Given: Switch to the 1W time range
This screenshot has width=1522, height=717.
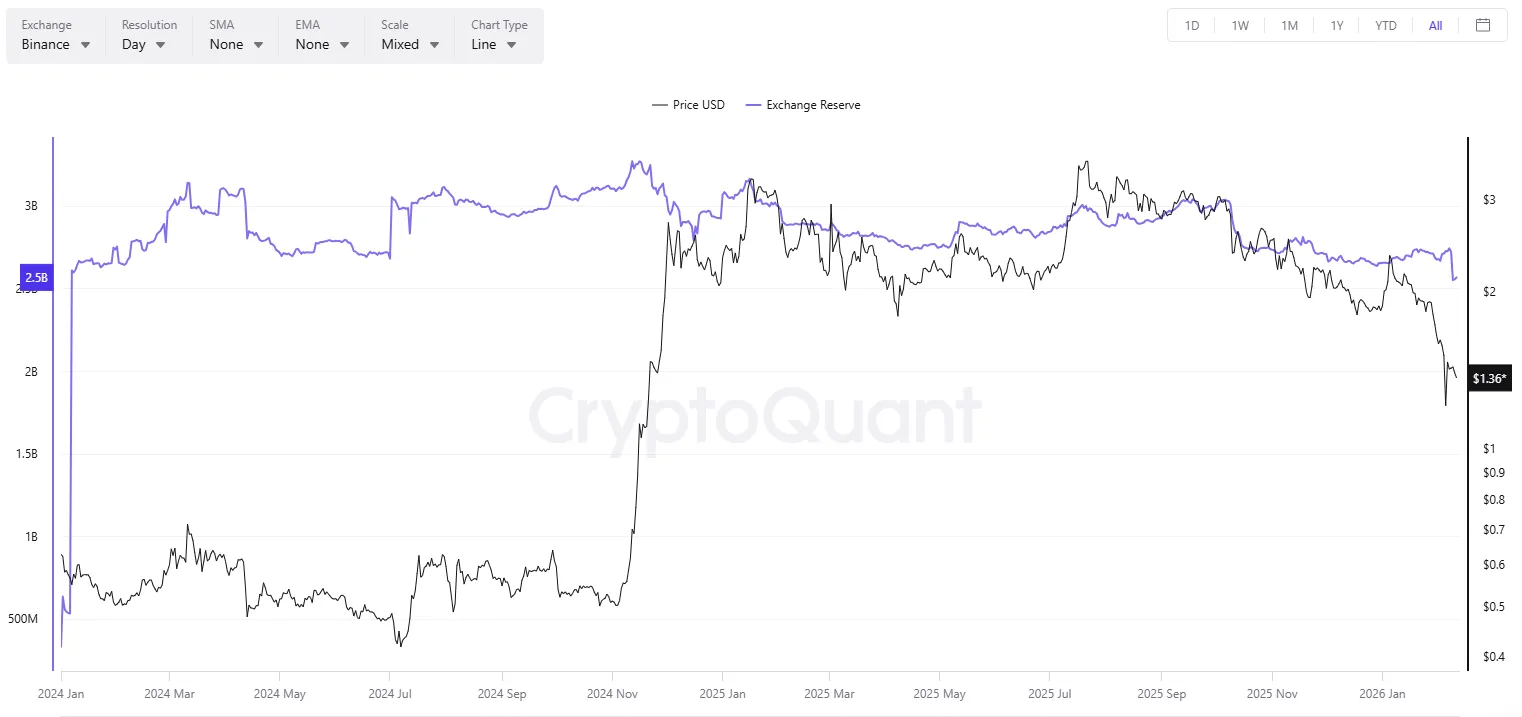Looking at the screenshot, I should coord(1240,25).
